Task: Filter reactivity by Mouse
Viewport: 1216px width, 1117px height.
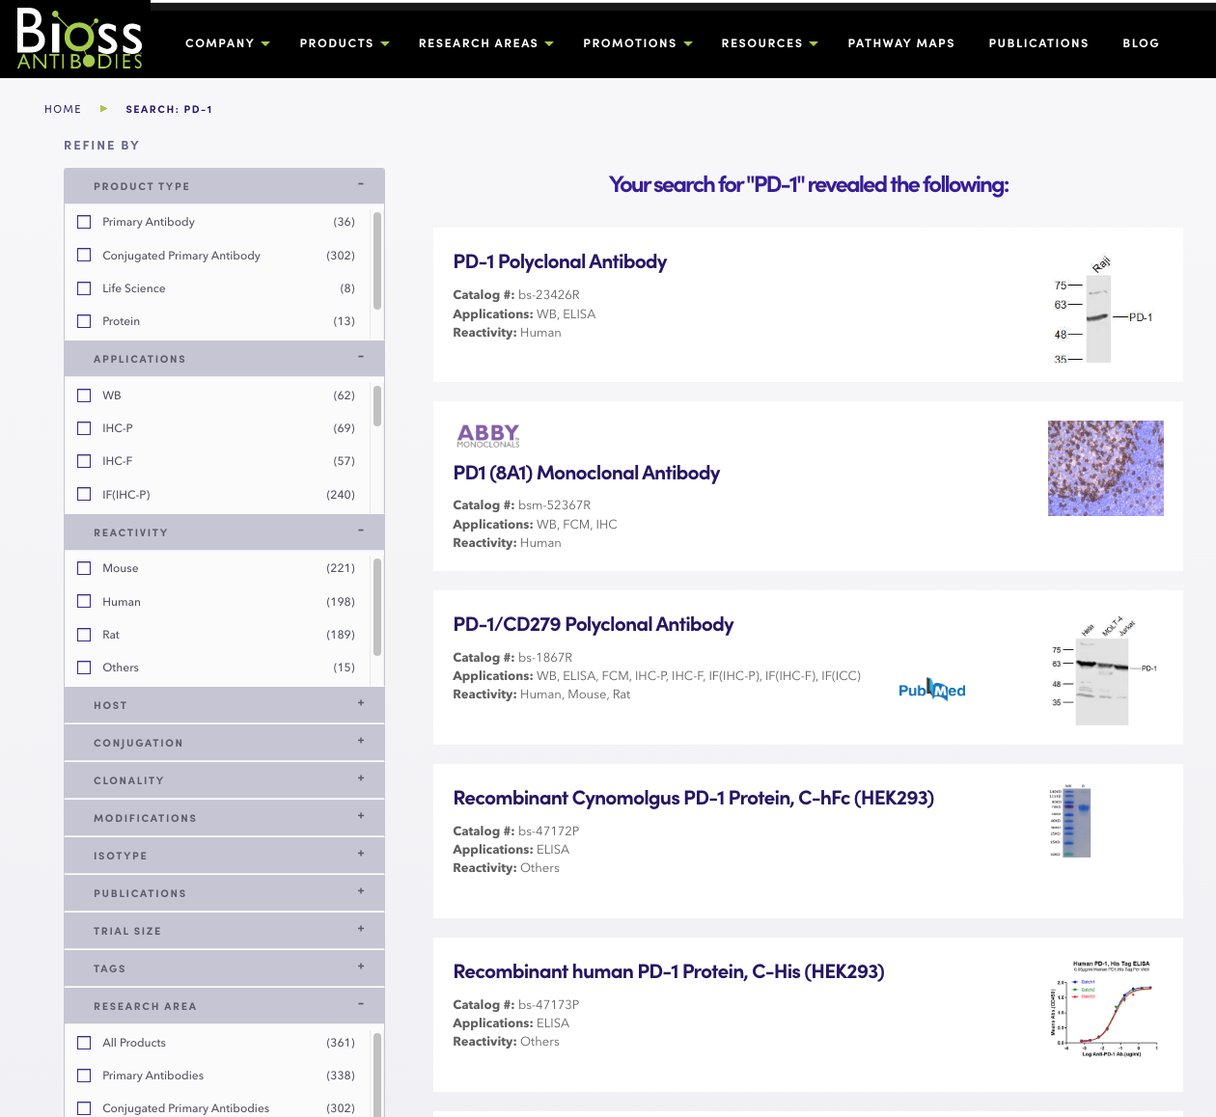Action: point(84,568)
